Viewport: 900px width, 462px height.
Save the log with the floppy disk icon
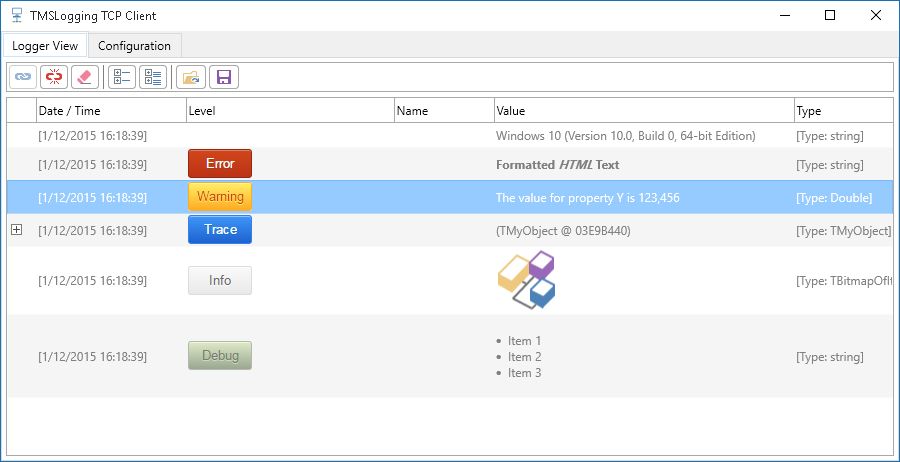(x=224, y=77)
